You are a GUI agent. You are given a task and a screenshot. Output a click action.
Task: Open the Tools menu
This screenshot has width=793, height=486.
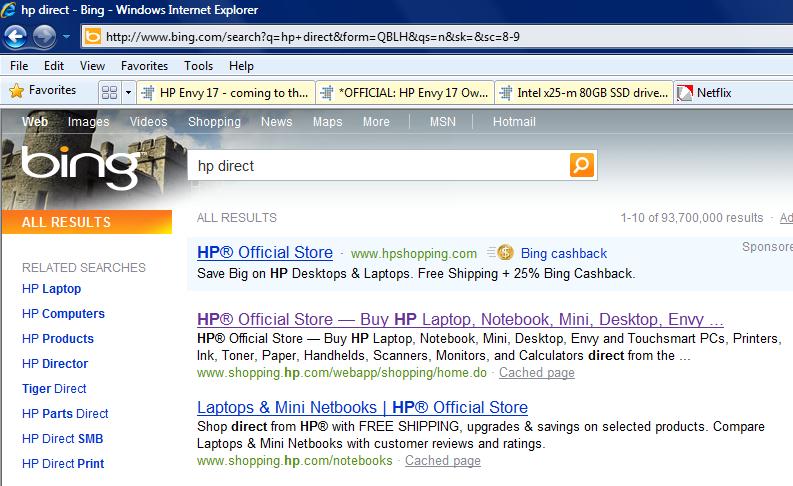[x=198, y=66]
